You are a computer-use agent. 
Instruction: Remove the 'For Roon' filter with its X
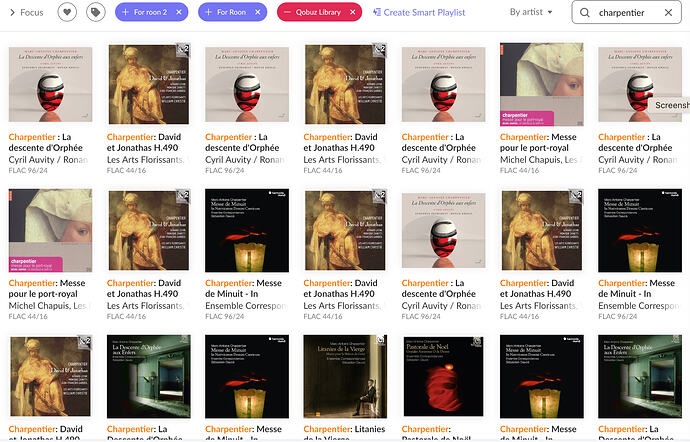coord(257,12)
